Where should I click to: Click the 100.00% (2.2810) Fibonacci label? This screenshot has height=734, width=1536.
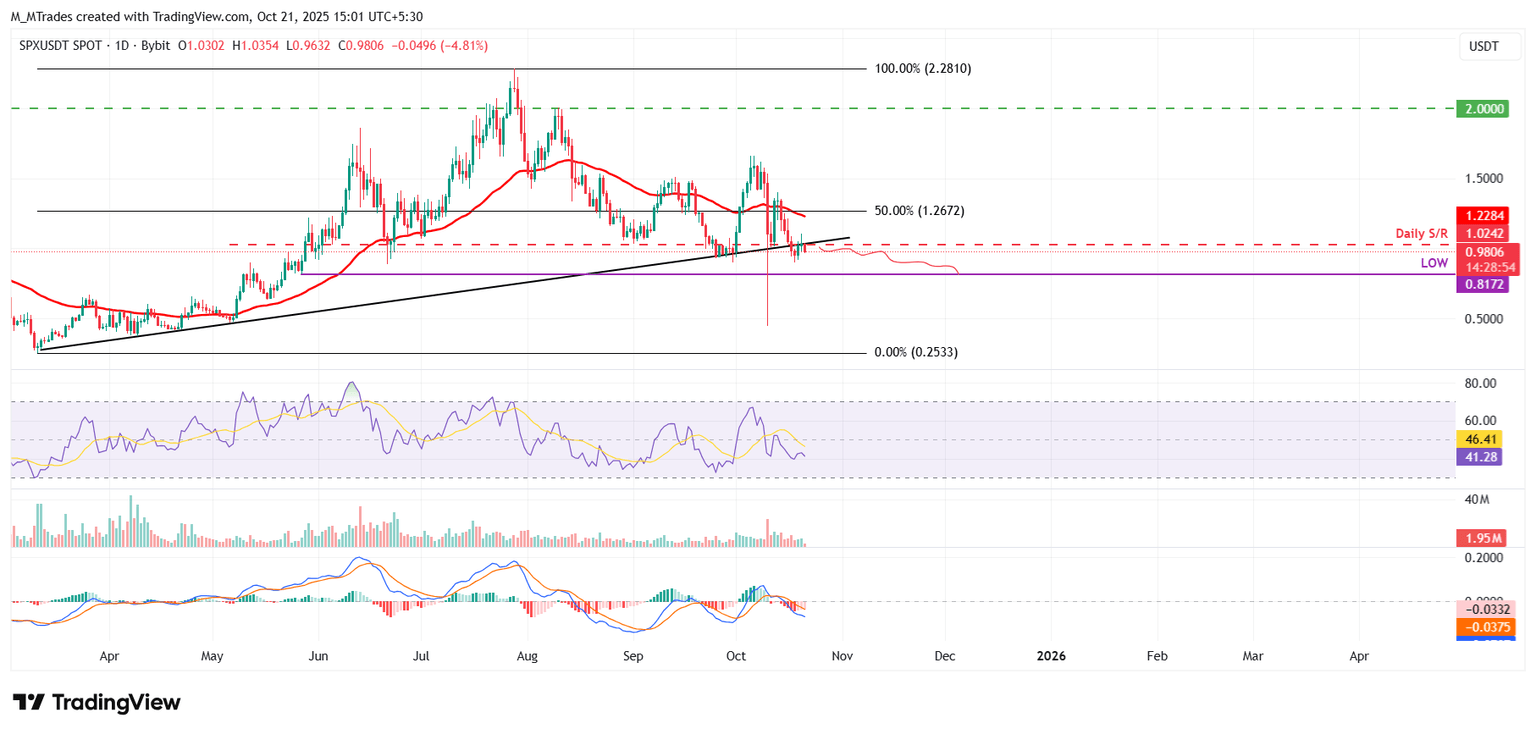922,69
